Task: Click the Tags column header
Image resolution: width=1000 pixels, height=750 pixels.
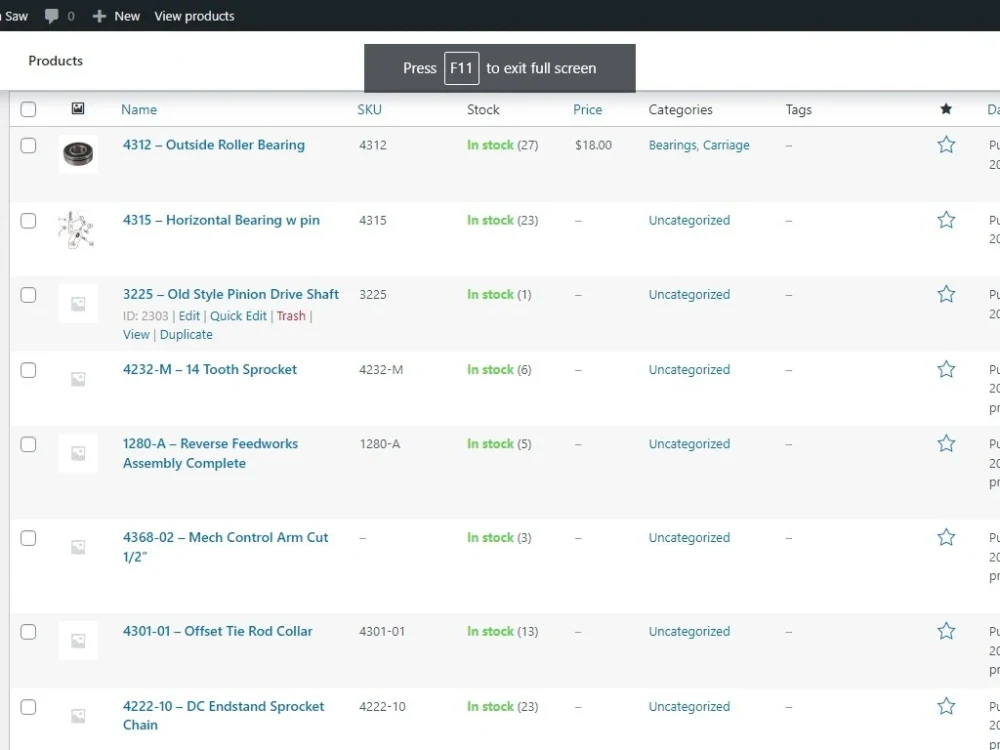Action: click(798, 110)
